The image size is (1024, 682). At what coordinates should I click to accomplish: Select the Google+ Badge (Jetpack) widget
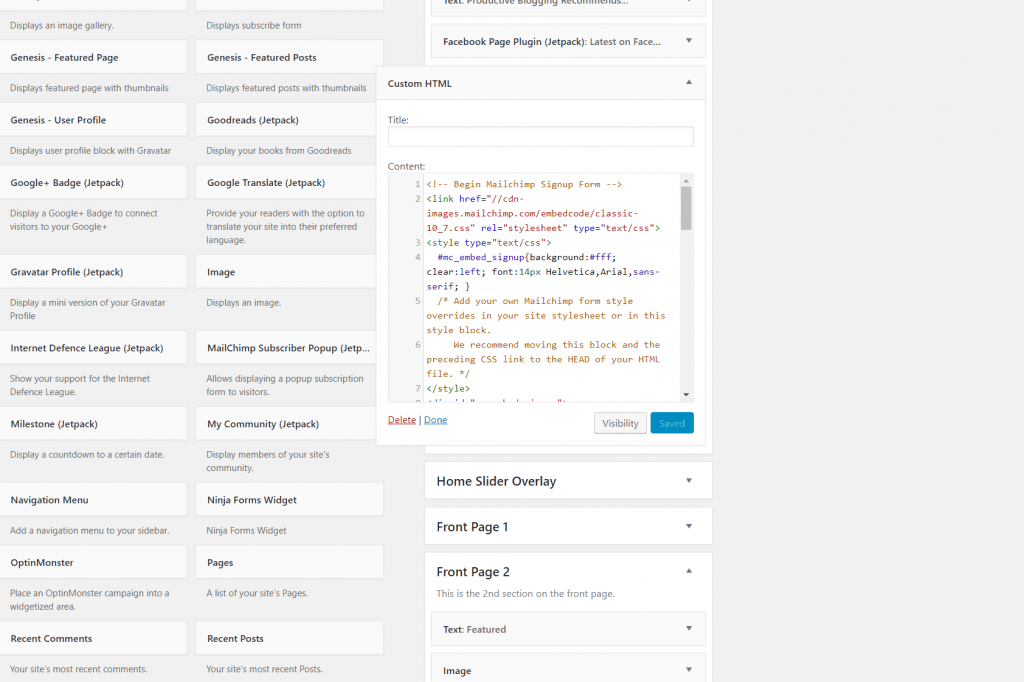pyautogui.click(x=93, y=183)
